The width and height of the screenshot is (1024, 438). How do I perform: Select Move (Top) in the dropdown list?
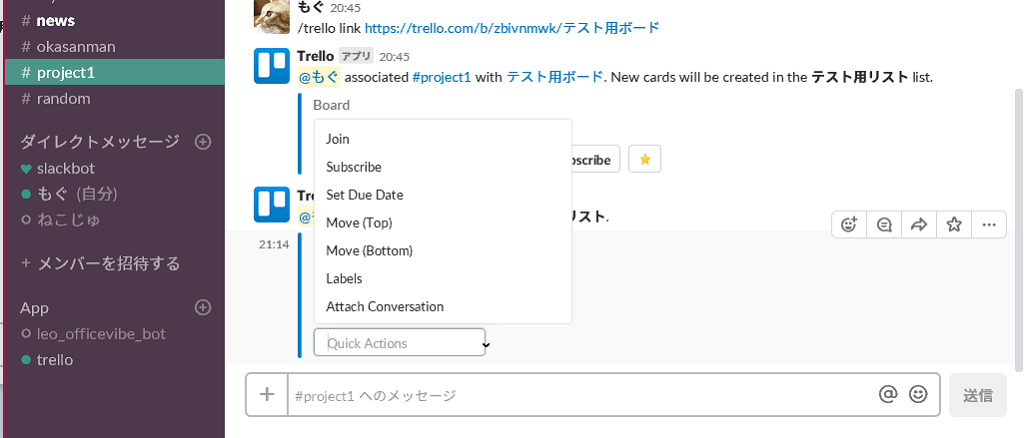pyautogui.click(x=359, y=223)
